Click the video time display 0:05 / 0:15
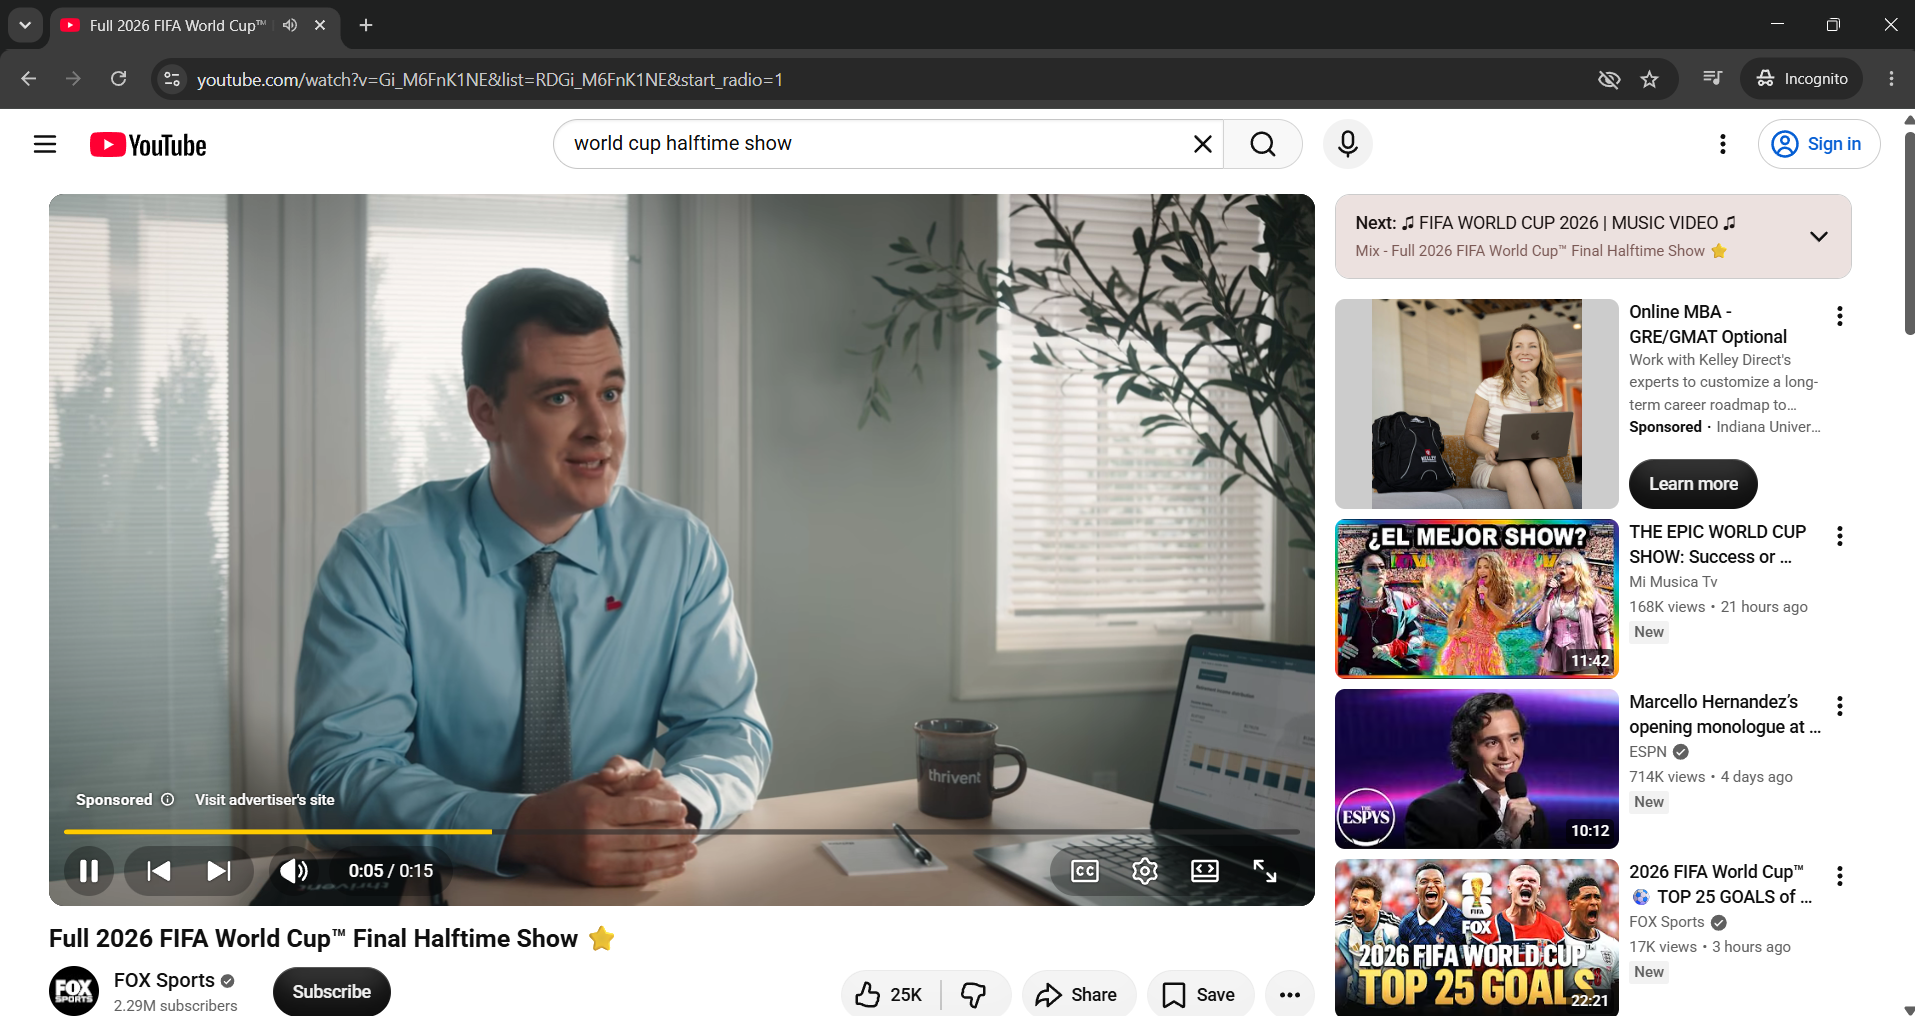1915x1016 pixels. 390,871
